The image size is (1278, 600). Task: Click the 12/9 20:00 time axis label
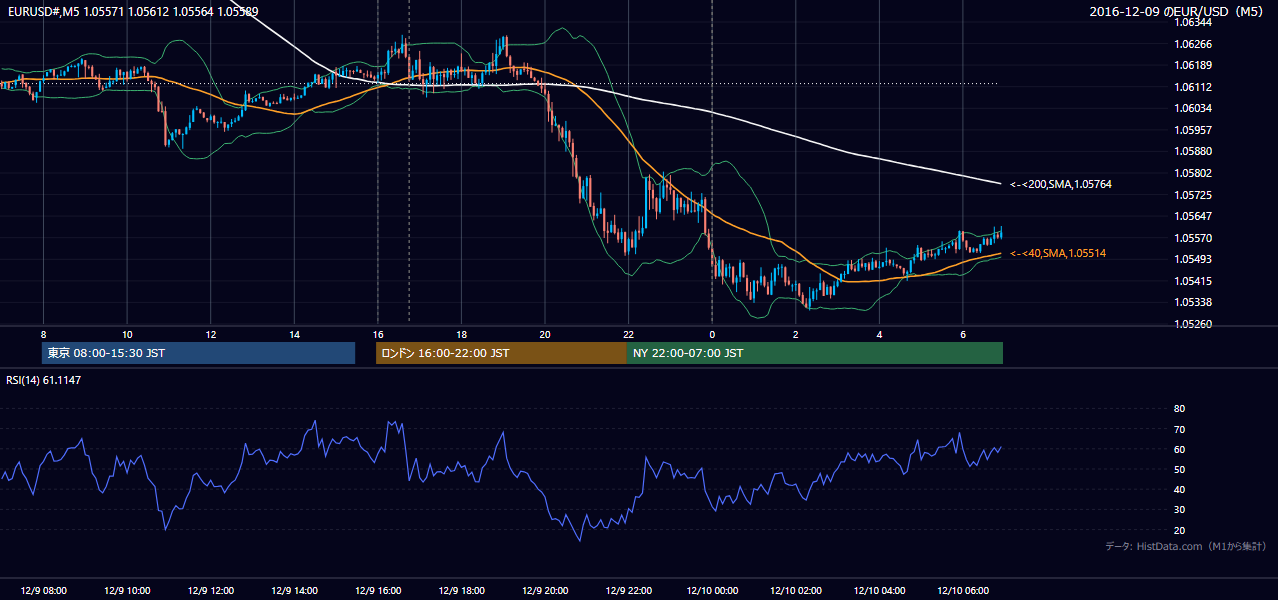click(545, 591)
